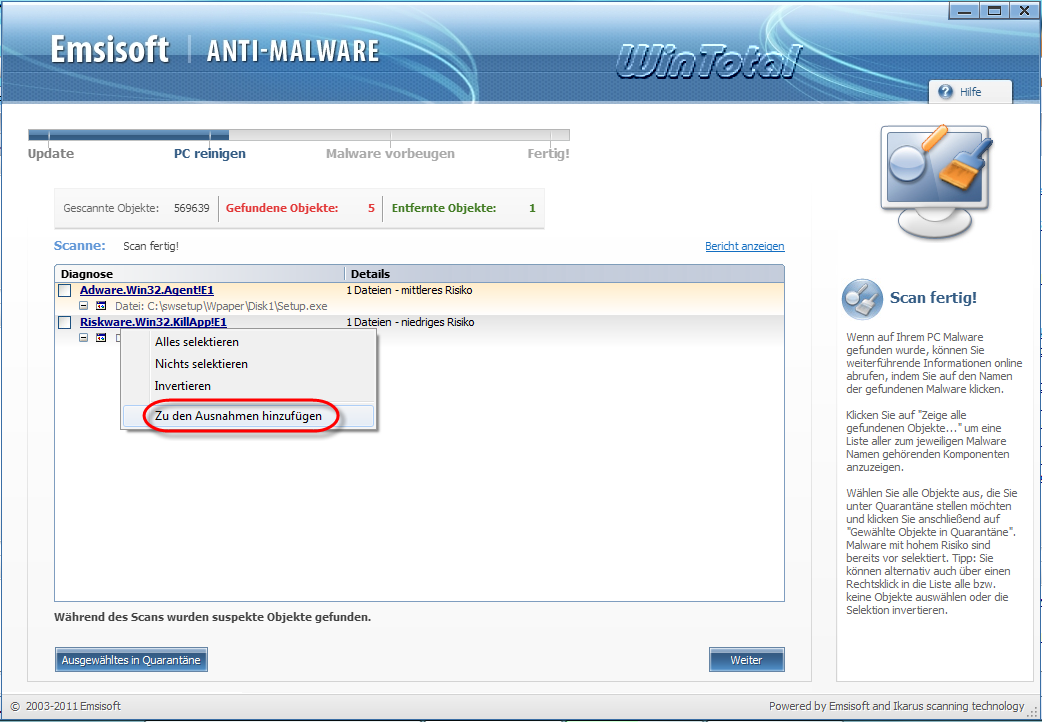Image resolution: width=1042 pixels, height=722 pixels.
Task: Click the Details column header
Action: (x=564, y=274)
